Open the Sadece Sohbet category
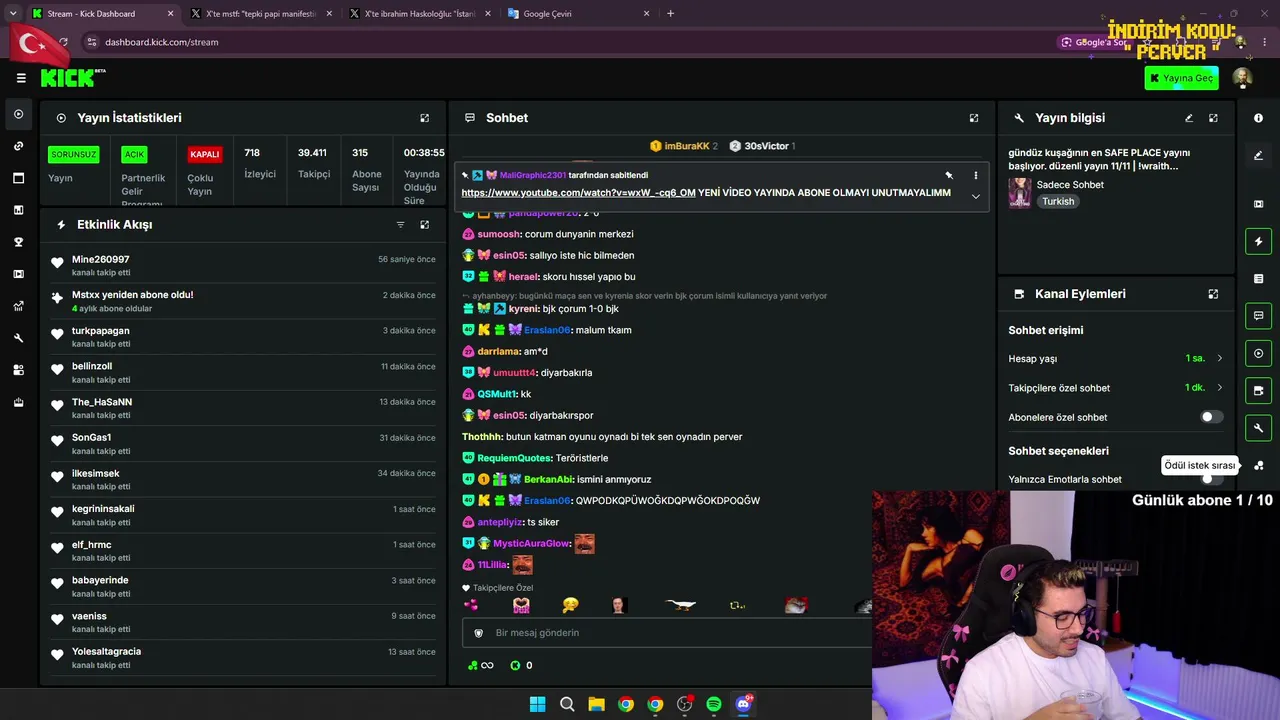This screenshot has height=720, width=1280. click(x=1070, y=185)
